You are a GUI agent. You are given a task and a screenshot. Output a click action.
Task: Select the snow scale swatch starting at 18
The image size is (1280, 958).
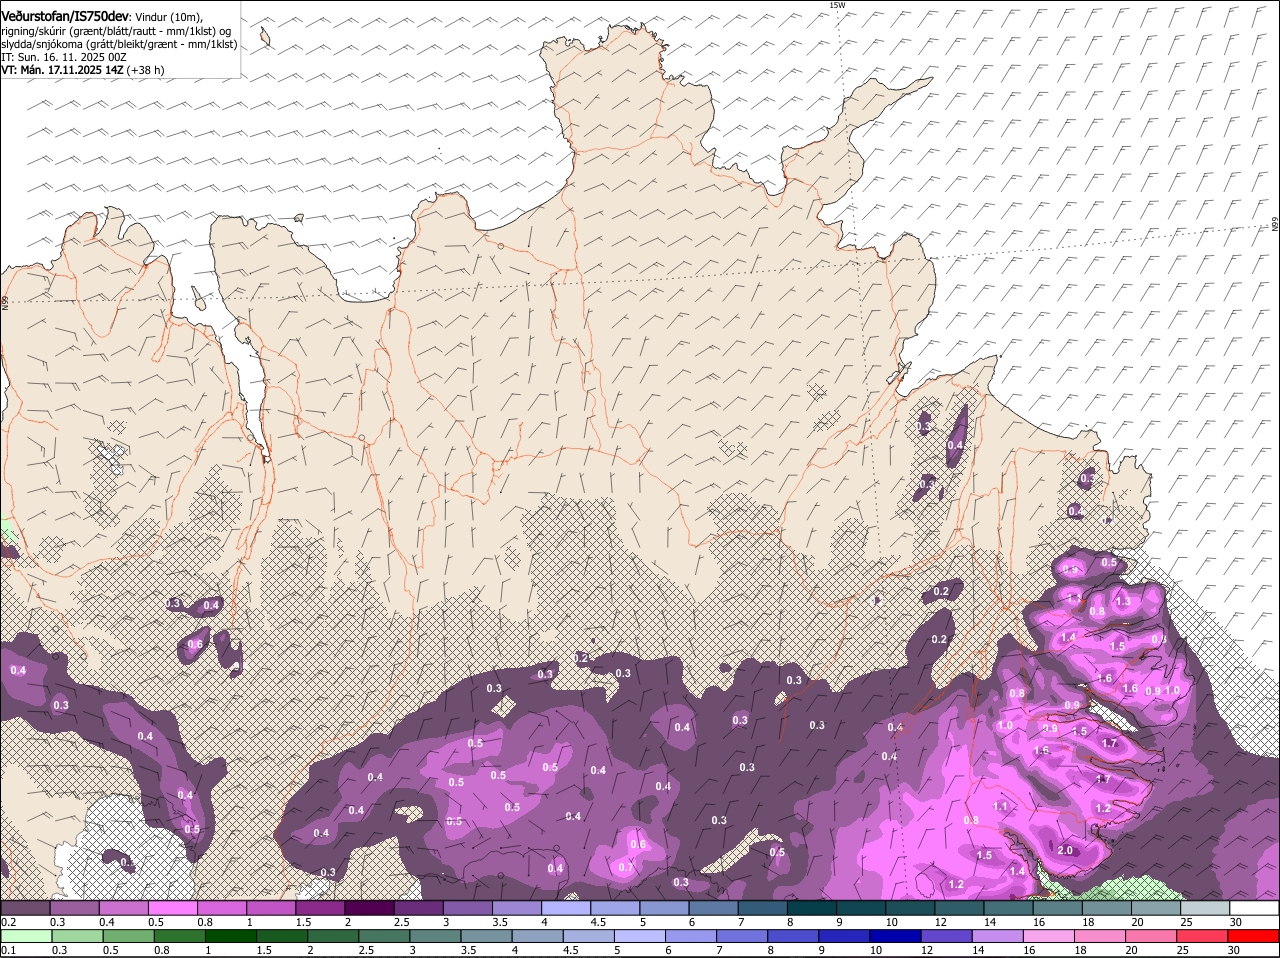(1106, 908)
